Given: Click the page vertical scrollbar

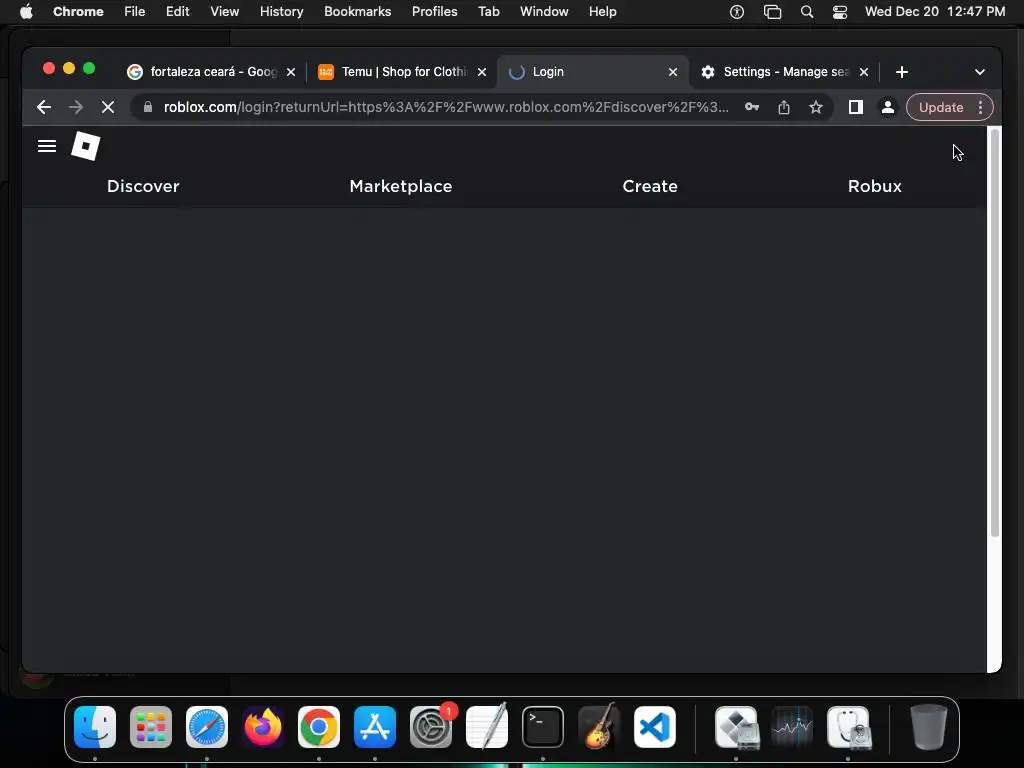Looking at the screenshot, I should point(995,333).
